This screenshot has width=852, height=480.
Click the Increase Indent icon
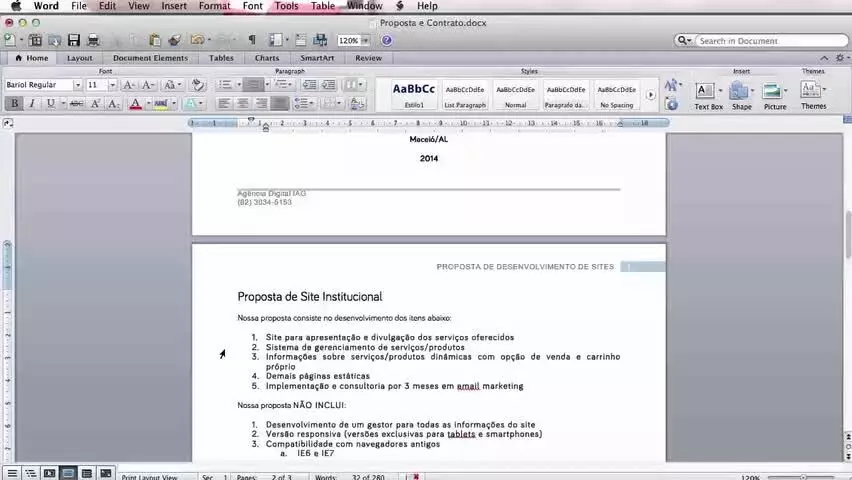pos(329,85)
